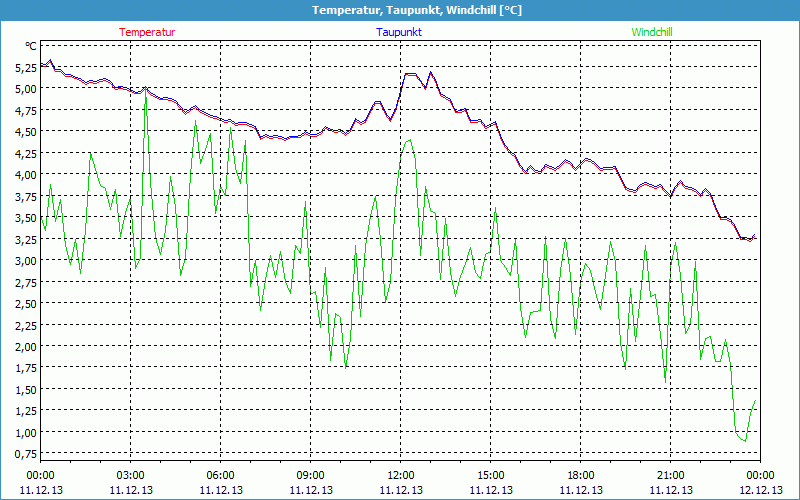Select the 18:00 time axis label
The width and height of the screenshot is (800, 500).
[581, 475]
